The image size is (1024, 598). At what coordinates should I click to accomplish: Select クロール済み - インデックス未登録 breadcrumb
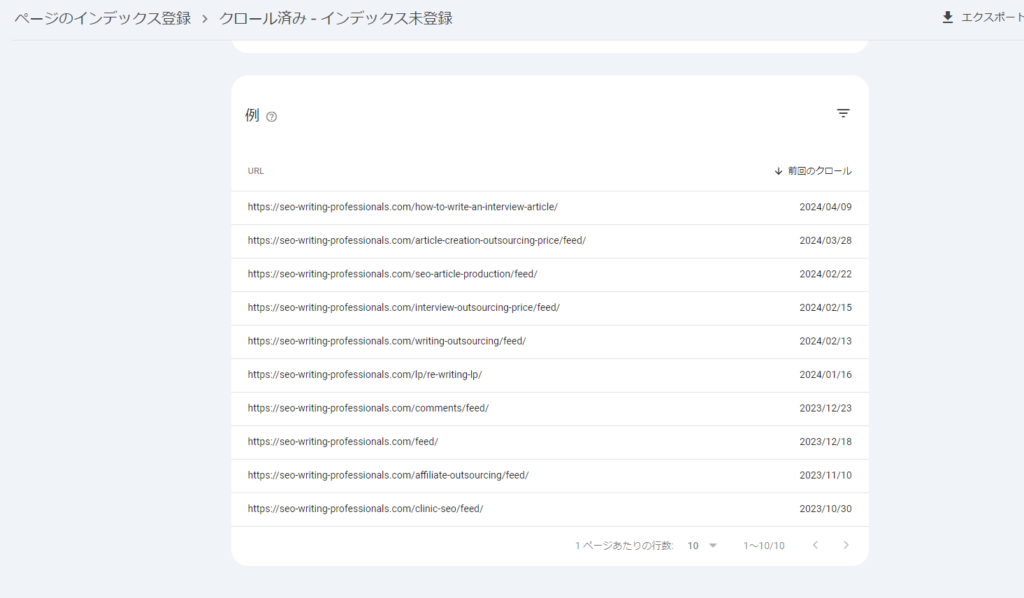tap(337, 16)
